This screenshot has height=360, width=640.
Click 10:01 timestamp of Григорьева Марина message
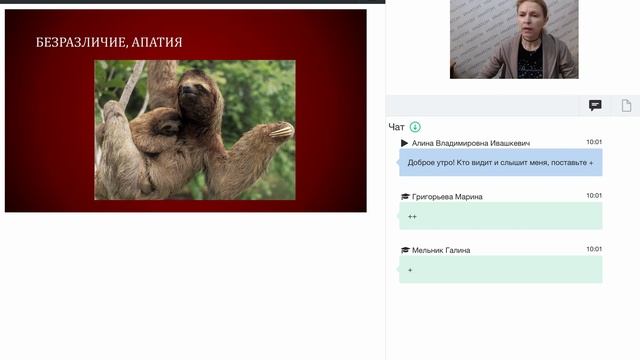[x=594, y=196]
